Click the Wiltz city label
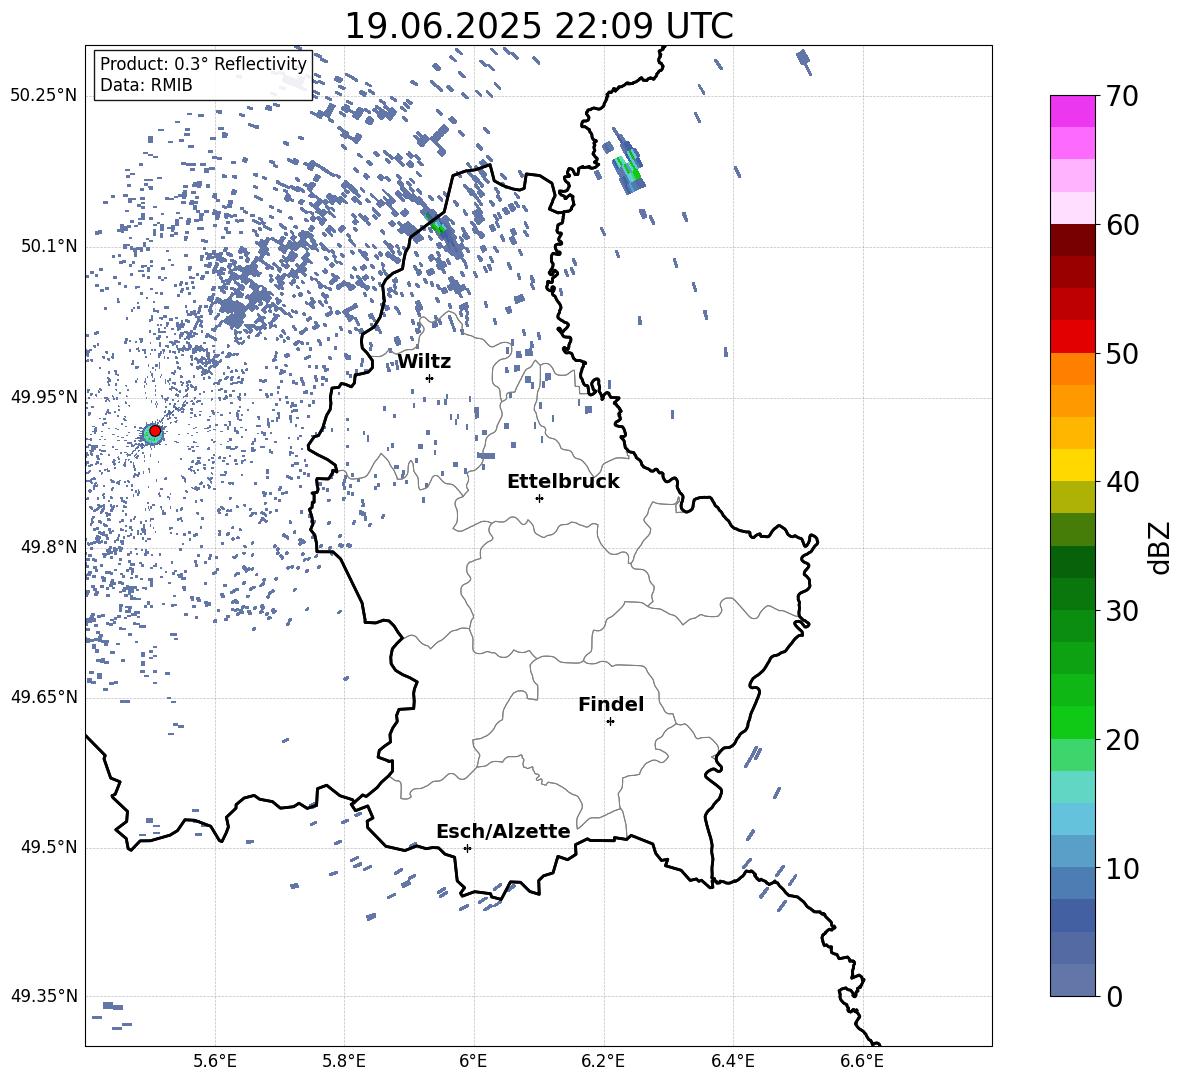The image size is (1184, 1081). 424,362
